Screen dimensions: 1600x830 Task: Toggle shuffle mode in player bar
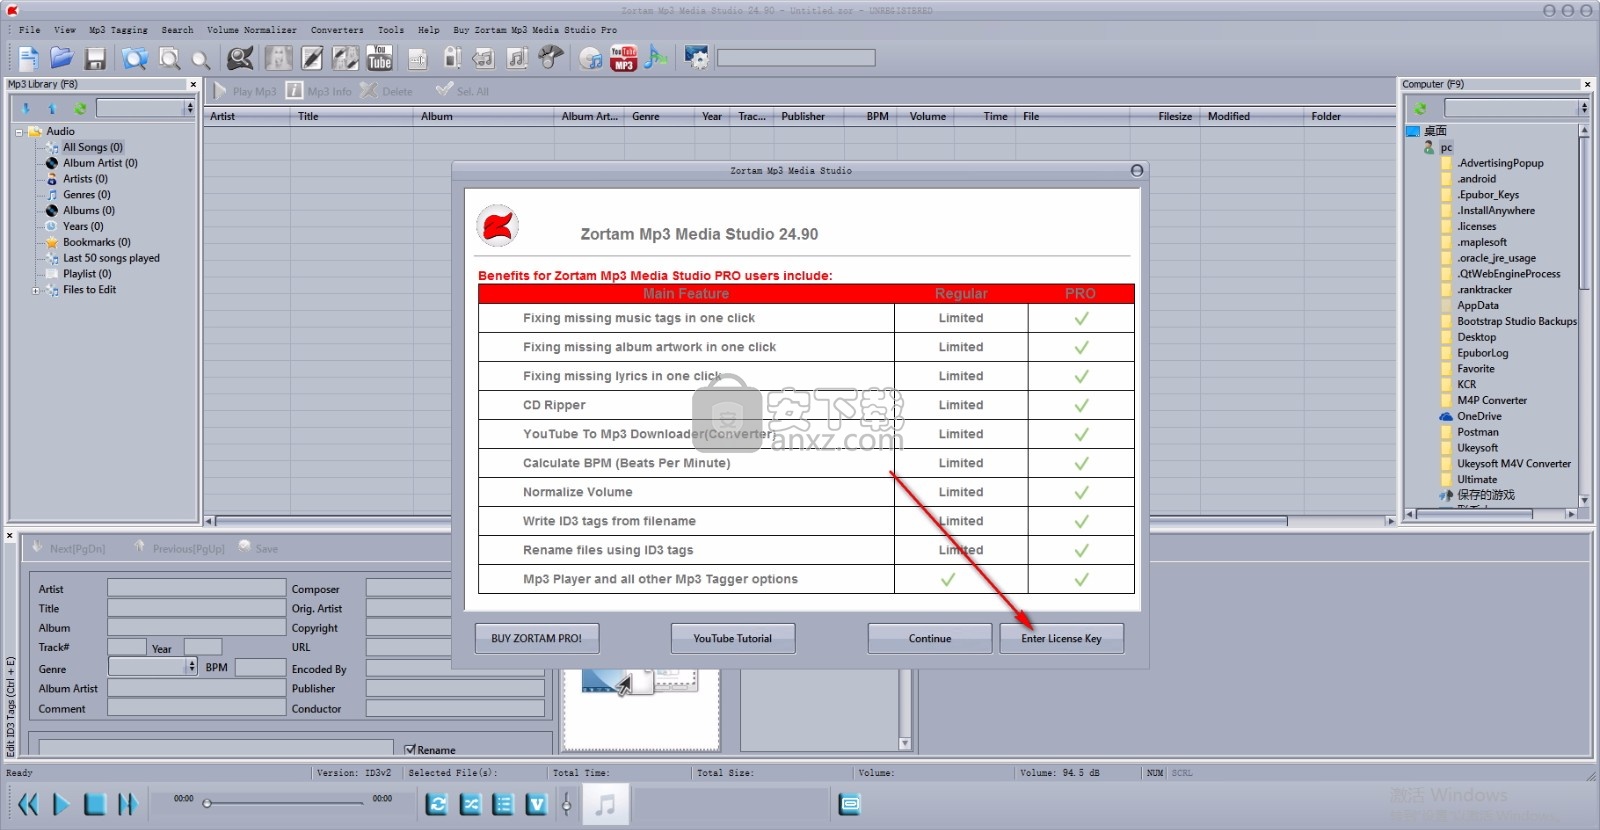(471, 804)
